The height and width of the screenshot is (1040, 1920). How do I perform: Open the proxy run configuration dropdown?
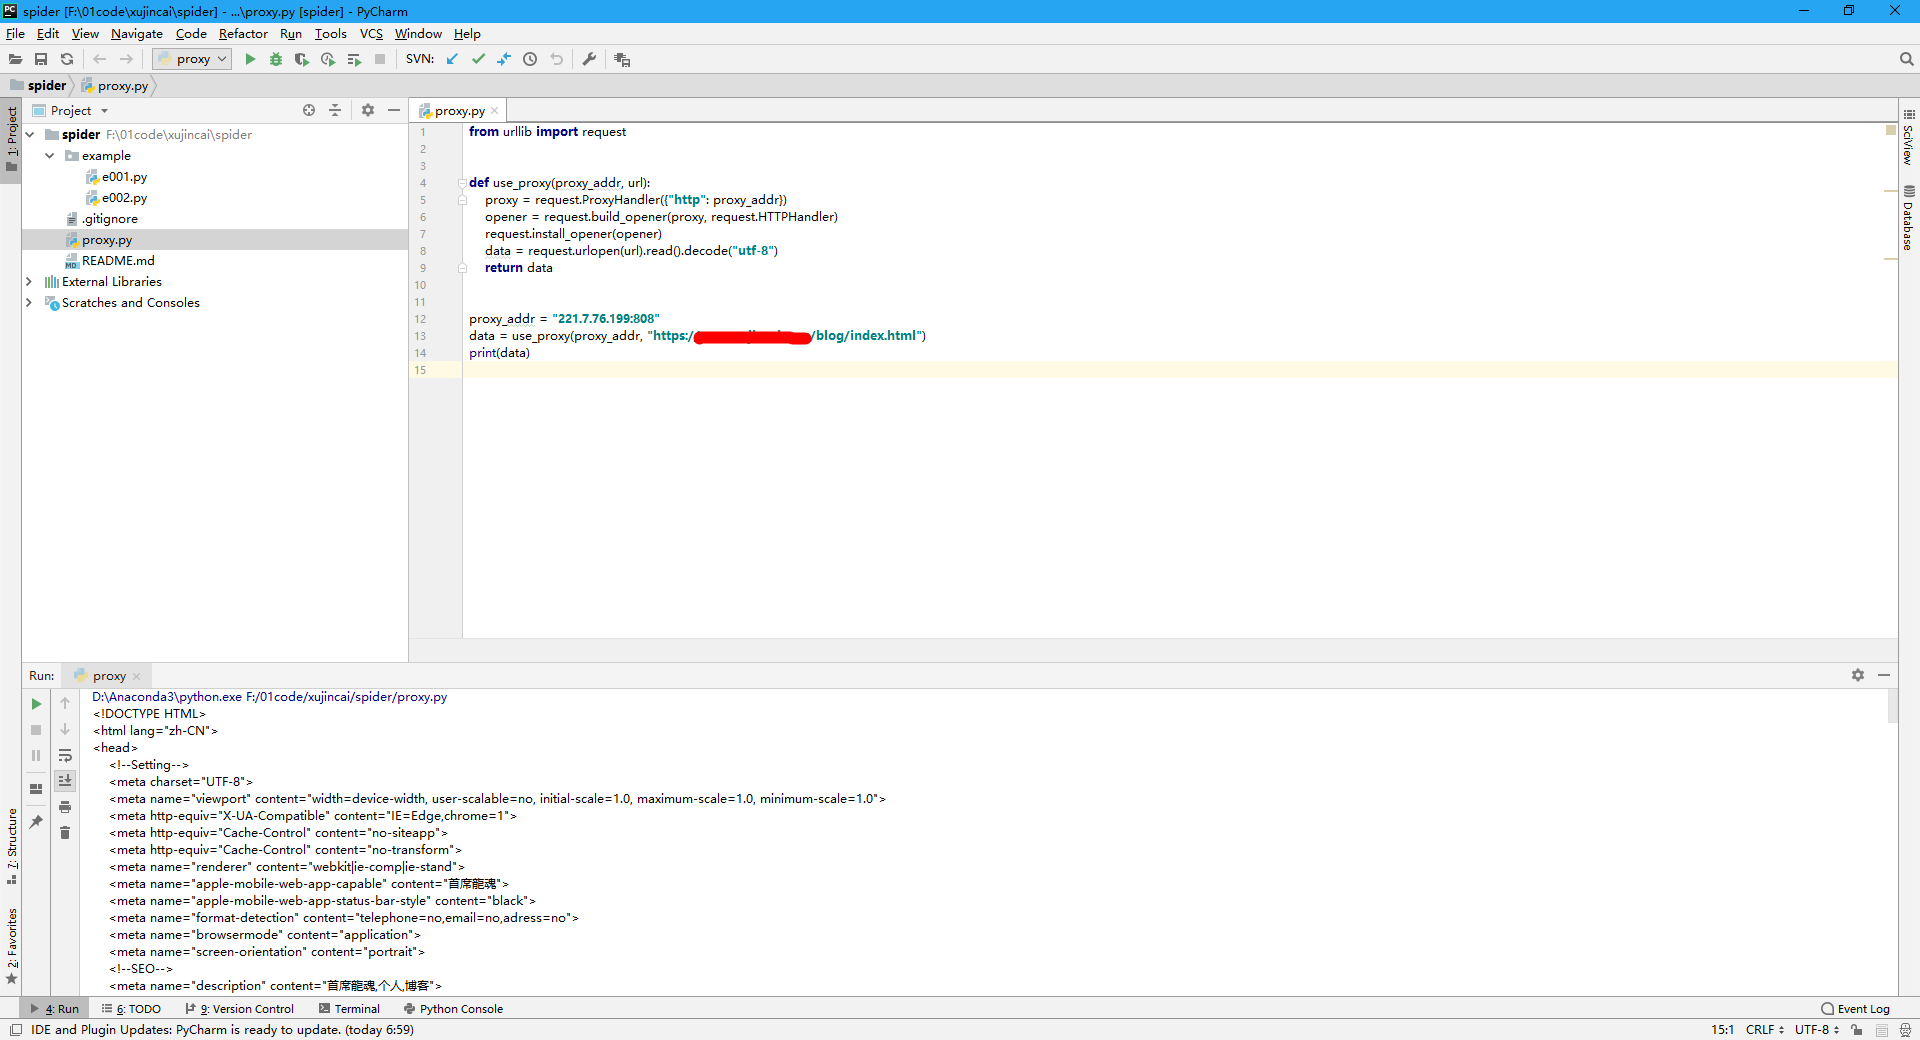pos(192,59)
